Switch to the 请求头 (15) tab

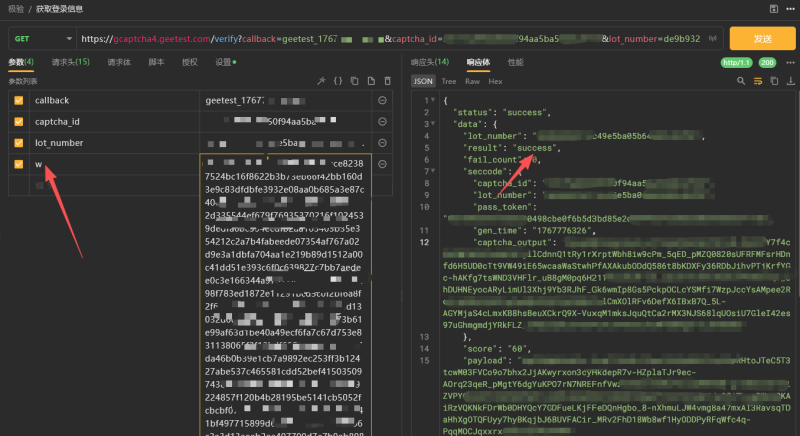(70, 62)
